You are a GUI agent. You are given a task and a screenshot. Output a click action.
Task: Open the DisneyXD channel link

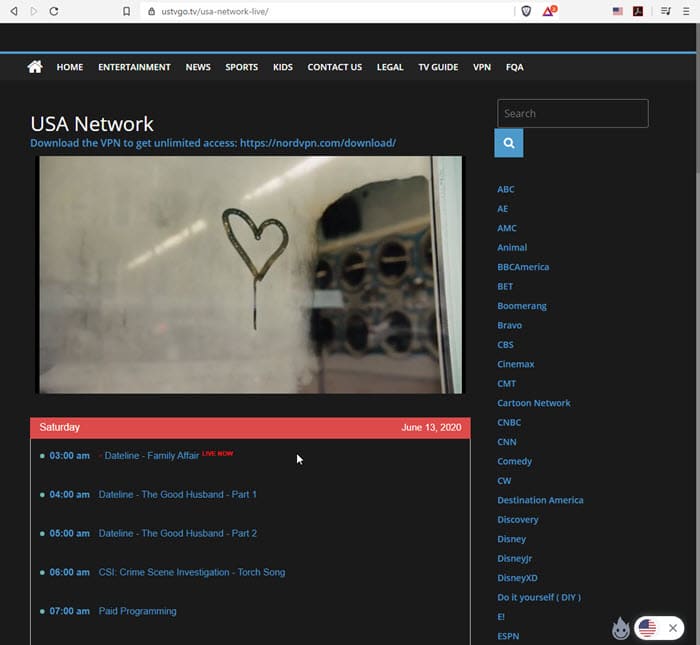[517, 578]
